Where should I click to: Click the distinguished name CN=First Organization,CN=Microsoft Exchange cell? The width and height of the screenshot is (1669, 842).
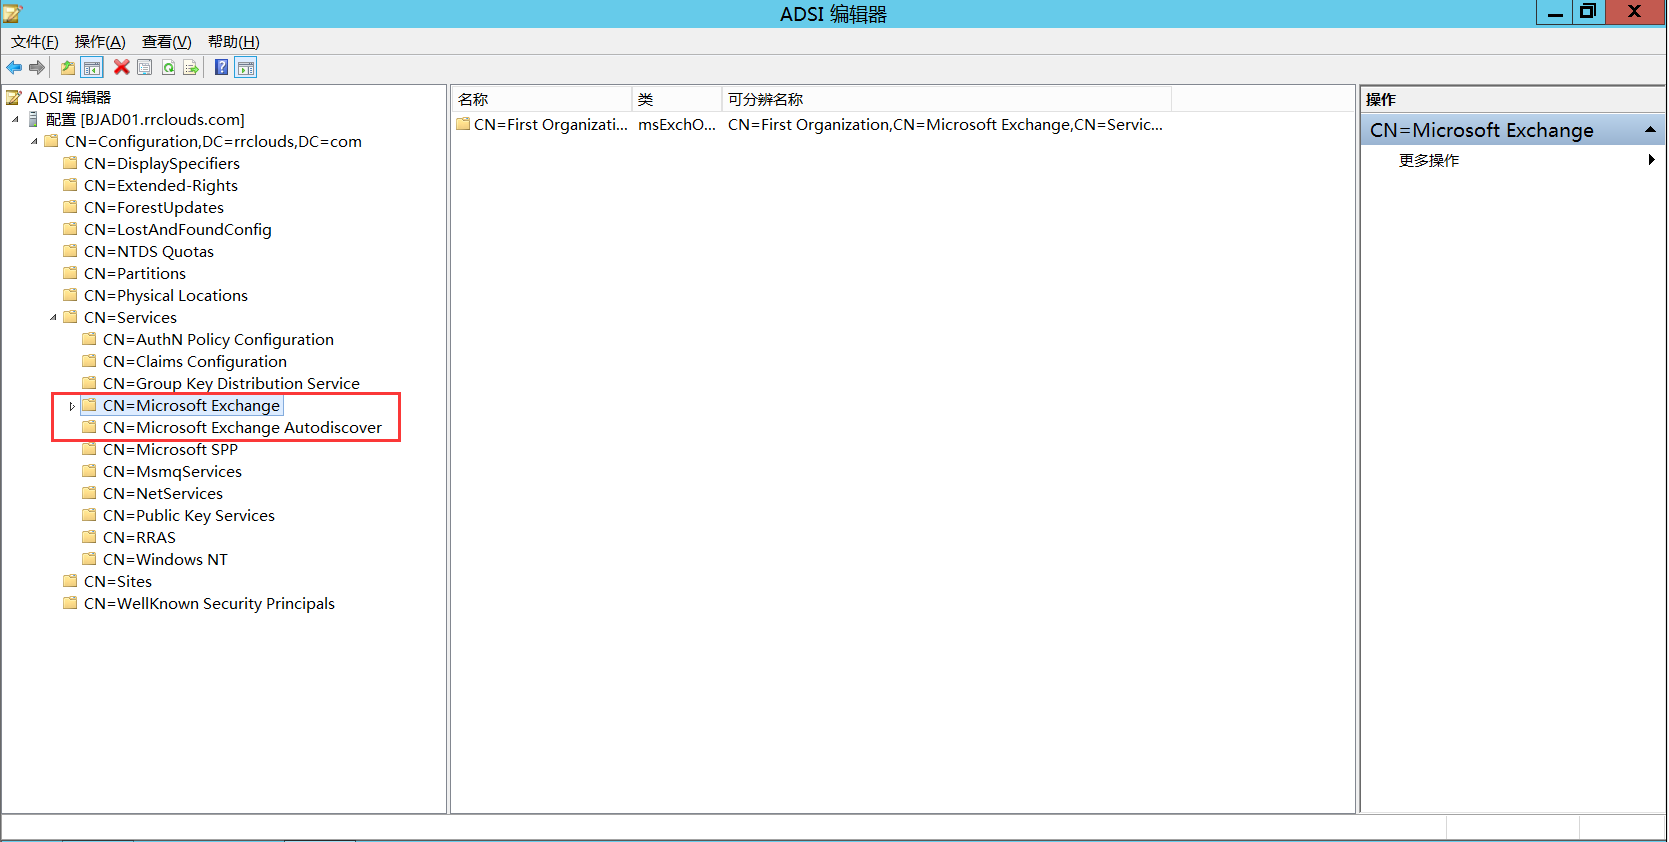point(945,124)
